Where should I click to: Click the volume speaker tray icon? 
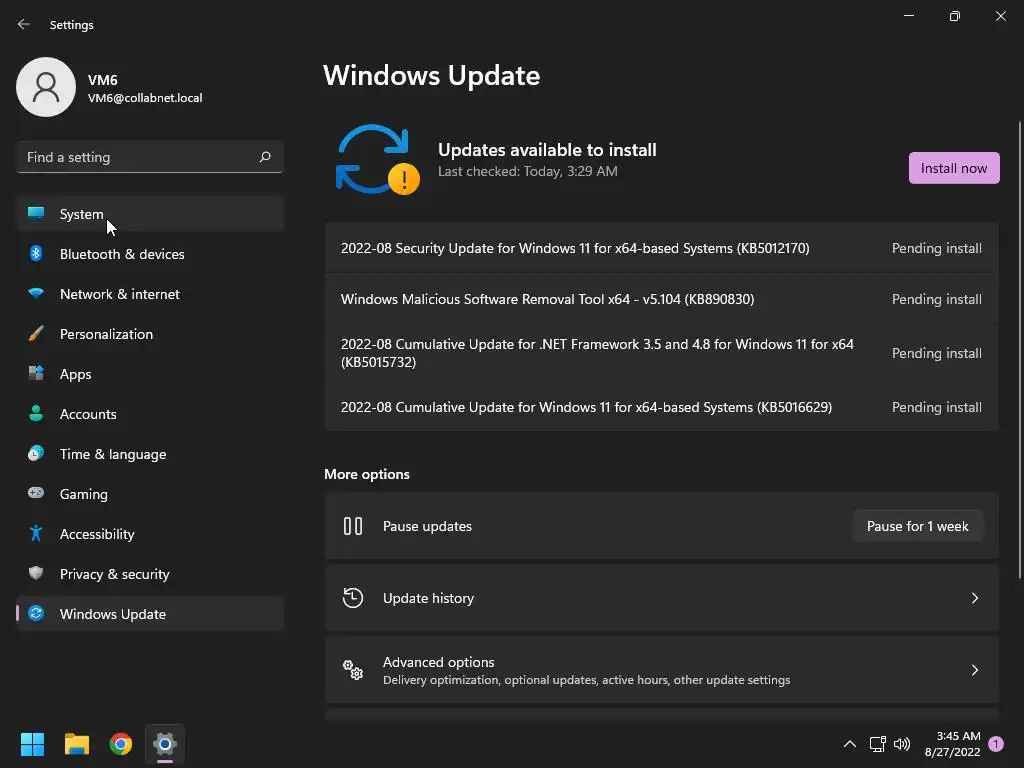click(x=902, y=744)
